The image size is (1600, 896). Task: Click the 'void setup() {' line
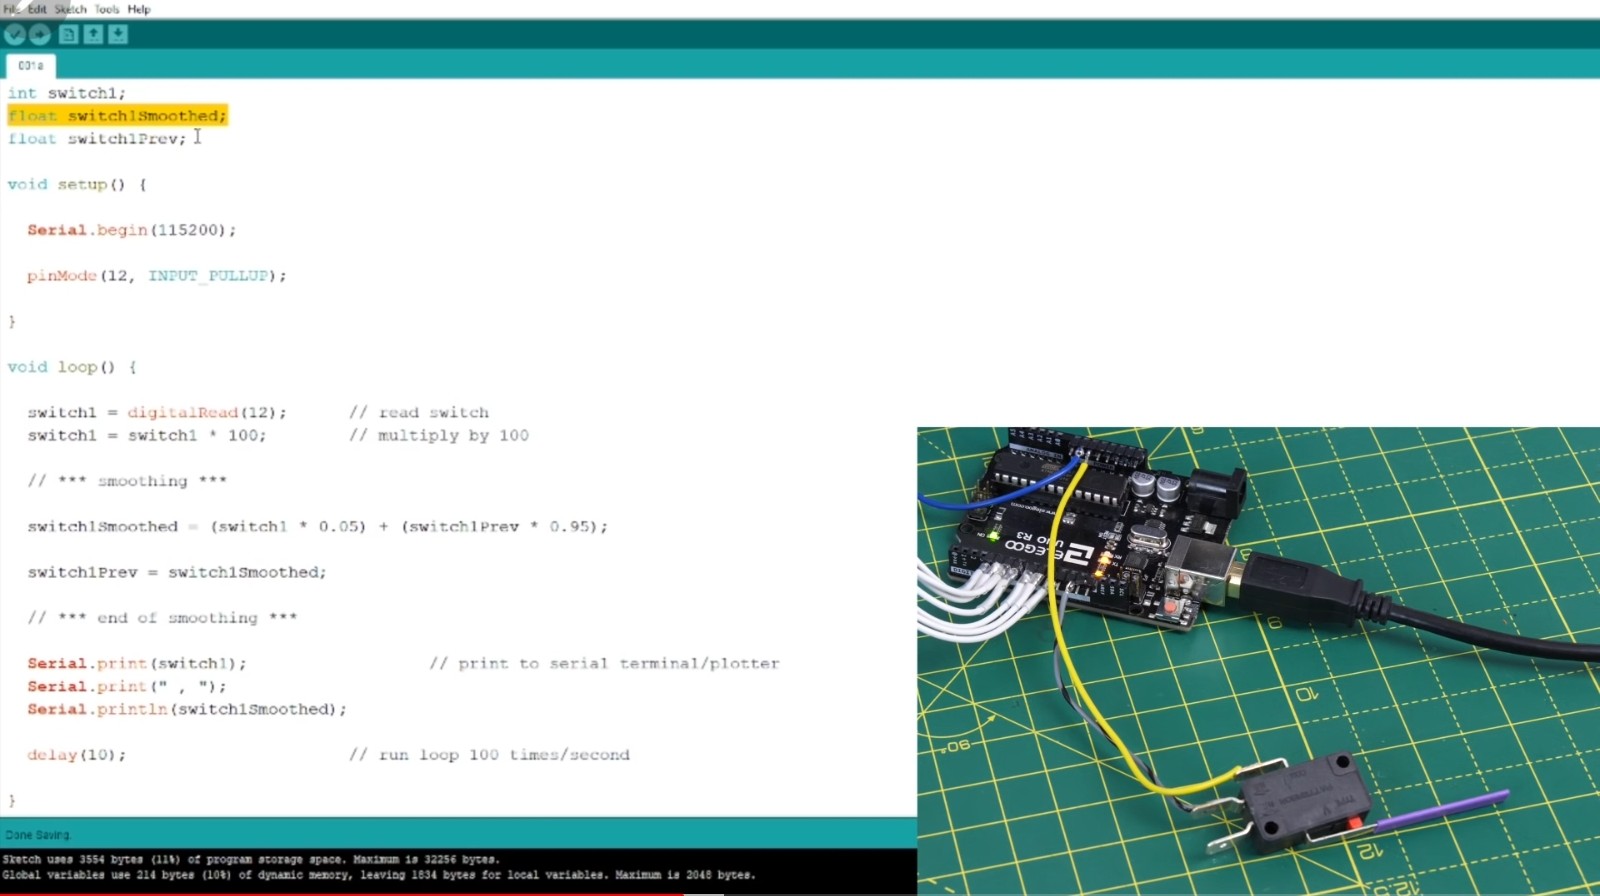77,185
